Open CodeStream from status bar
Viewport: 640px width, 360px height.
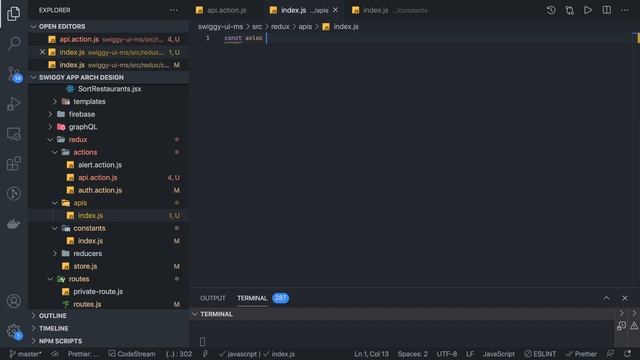tap(131, 354)
